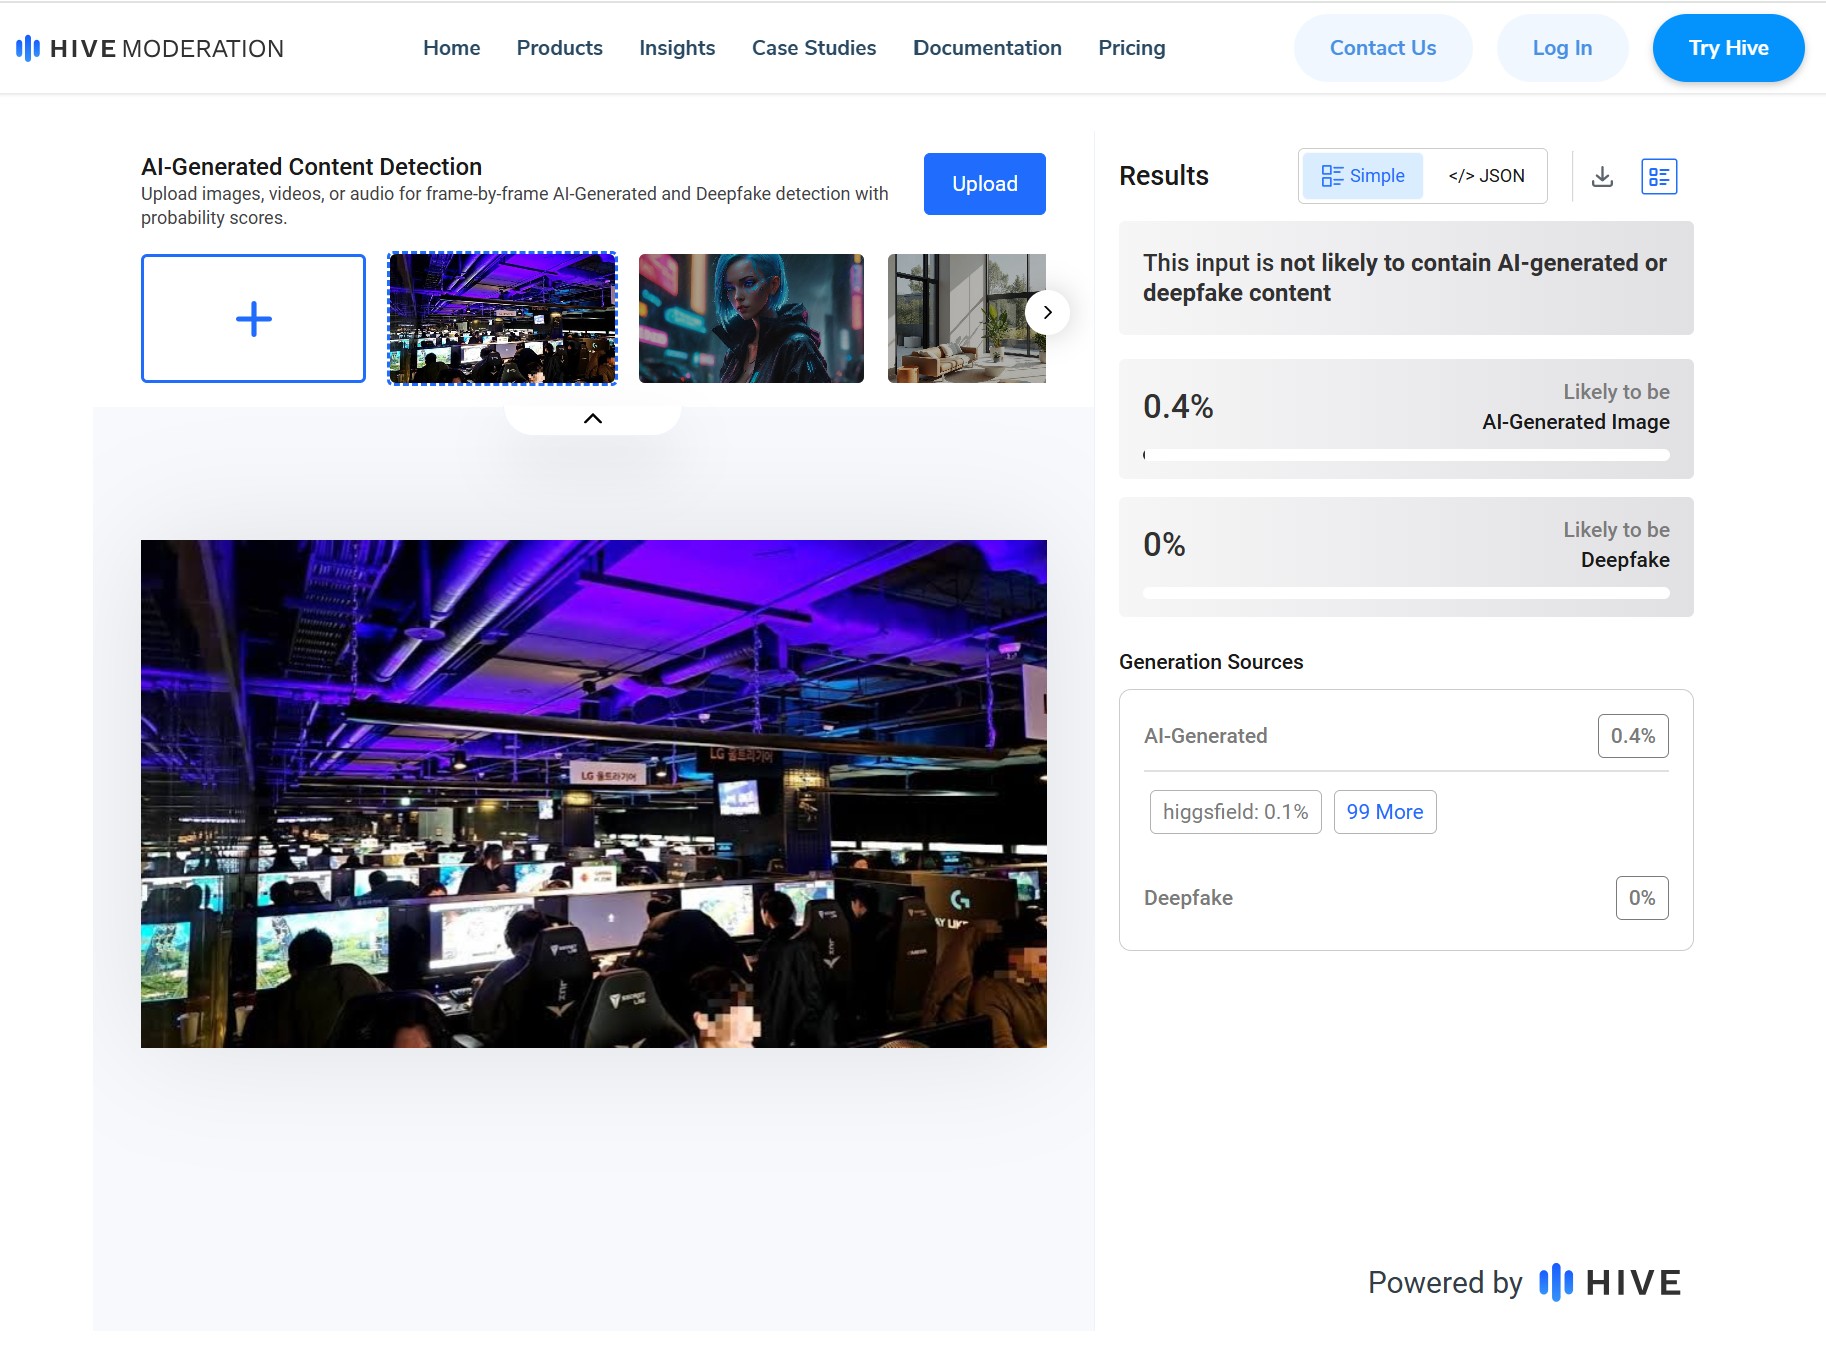Collapse the sample gallery with chevron
This screenshot has height=1352, width=1826.
[x=593, y=418]
